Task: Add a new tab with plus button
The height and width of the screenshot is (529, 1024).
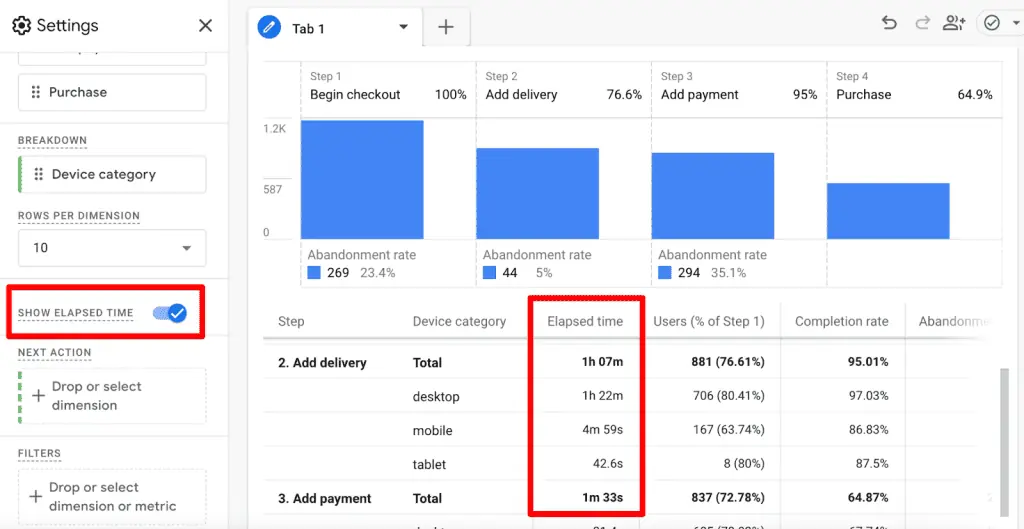Action: (x=445, y=27)
